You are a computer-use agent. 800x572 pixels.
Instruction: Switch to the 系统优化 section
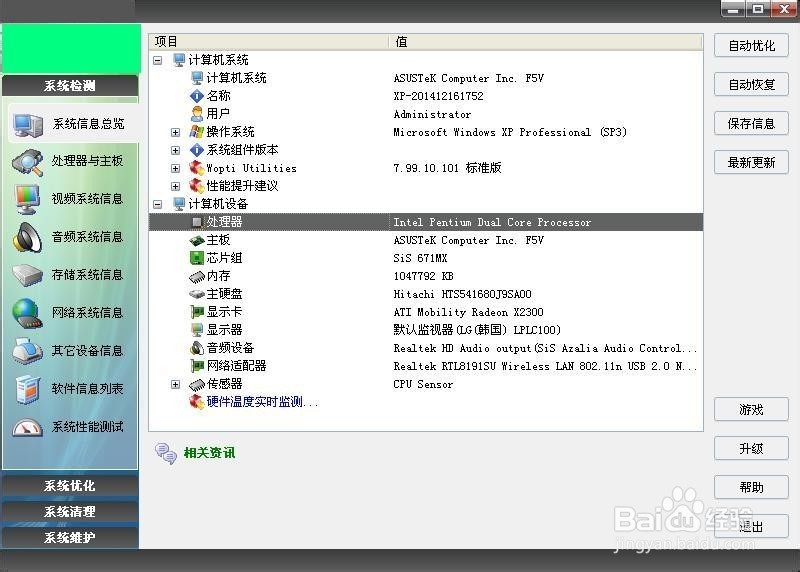(x=70, y=485)
